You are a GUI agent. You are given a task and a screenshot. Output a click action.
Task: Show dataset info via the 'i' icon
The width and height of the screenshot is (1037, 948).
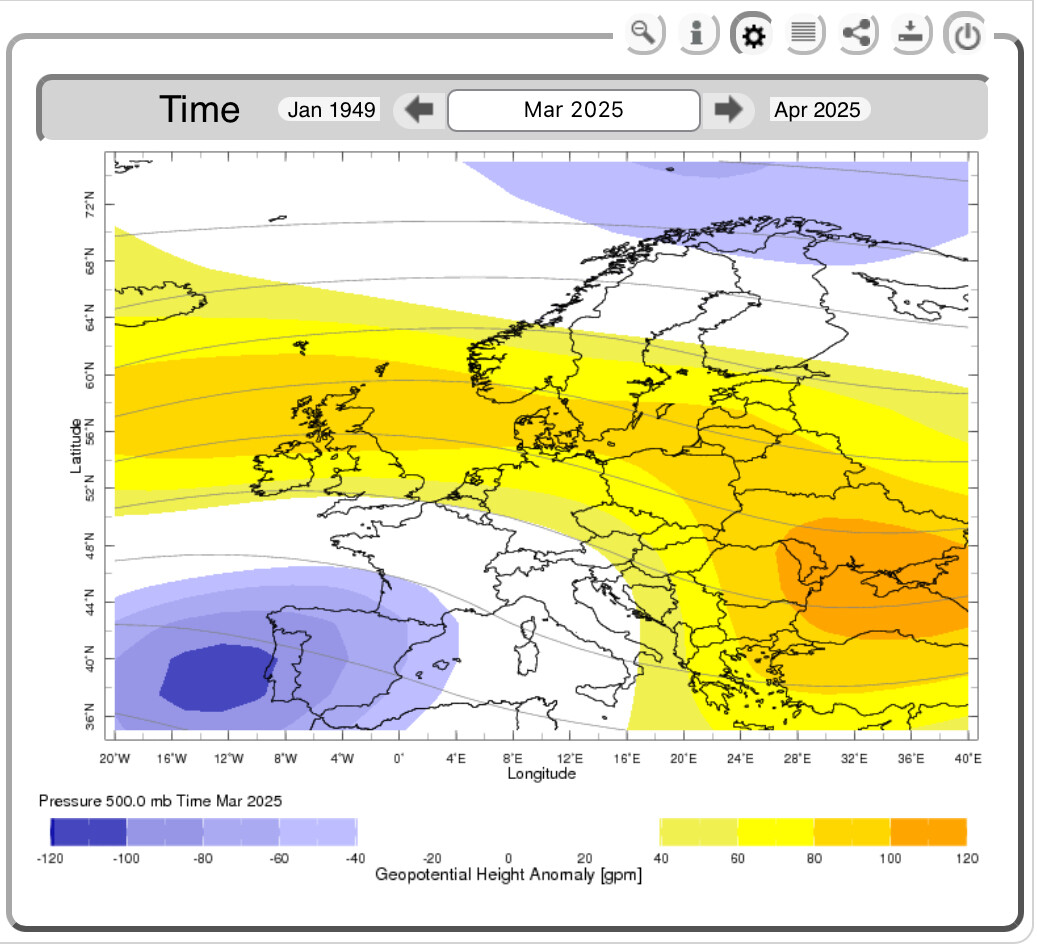point(697,33)
